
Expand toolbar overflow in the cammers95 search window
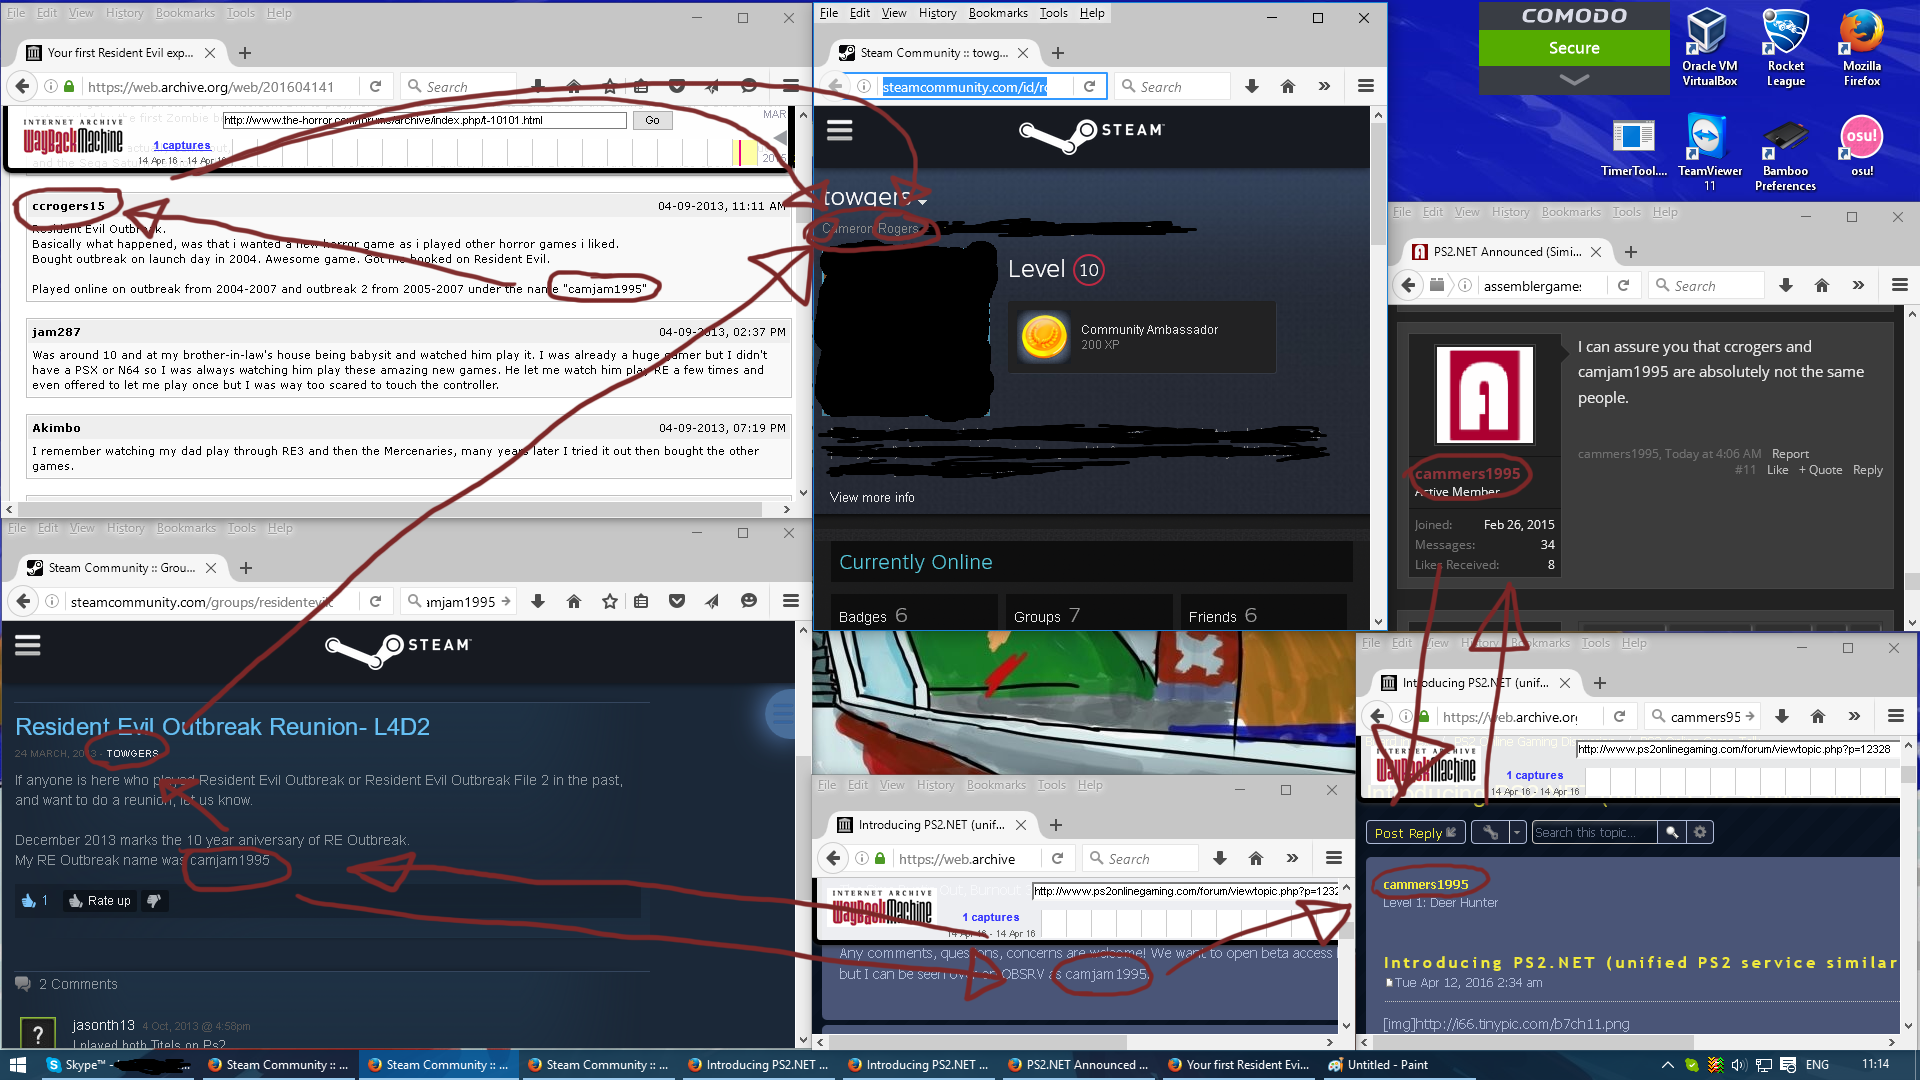pyautogui.click(x=1854, y=717)
